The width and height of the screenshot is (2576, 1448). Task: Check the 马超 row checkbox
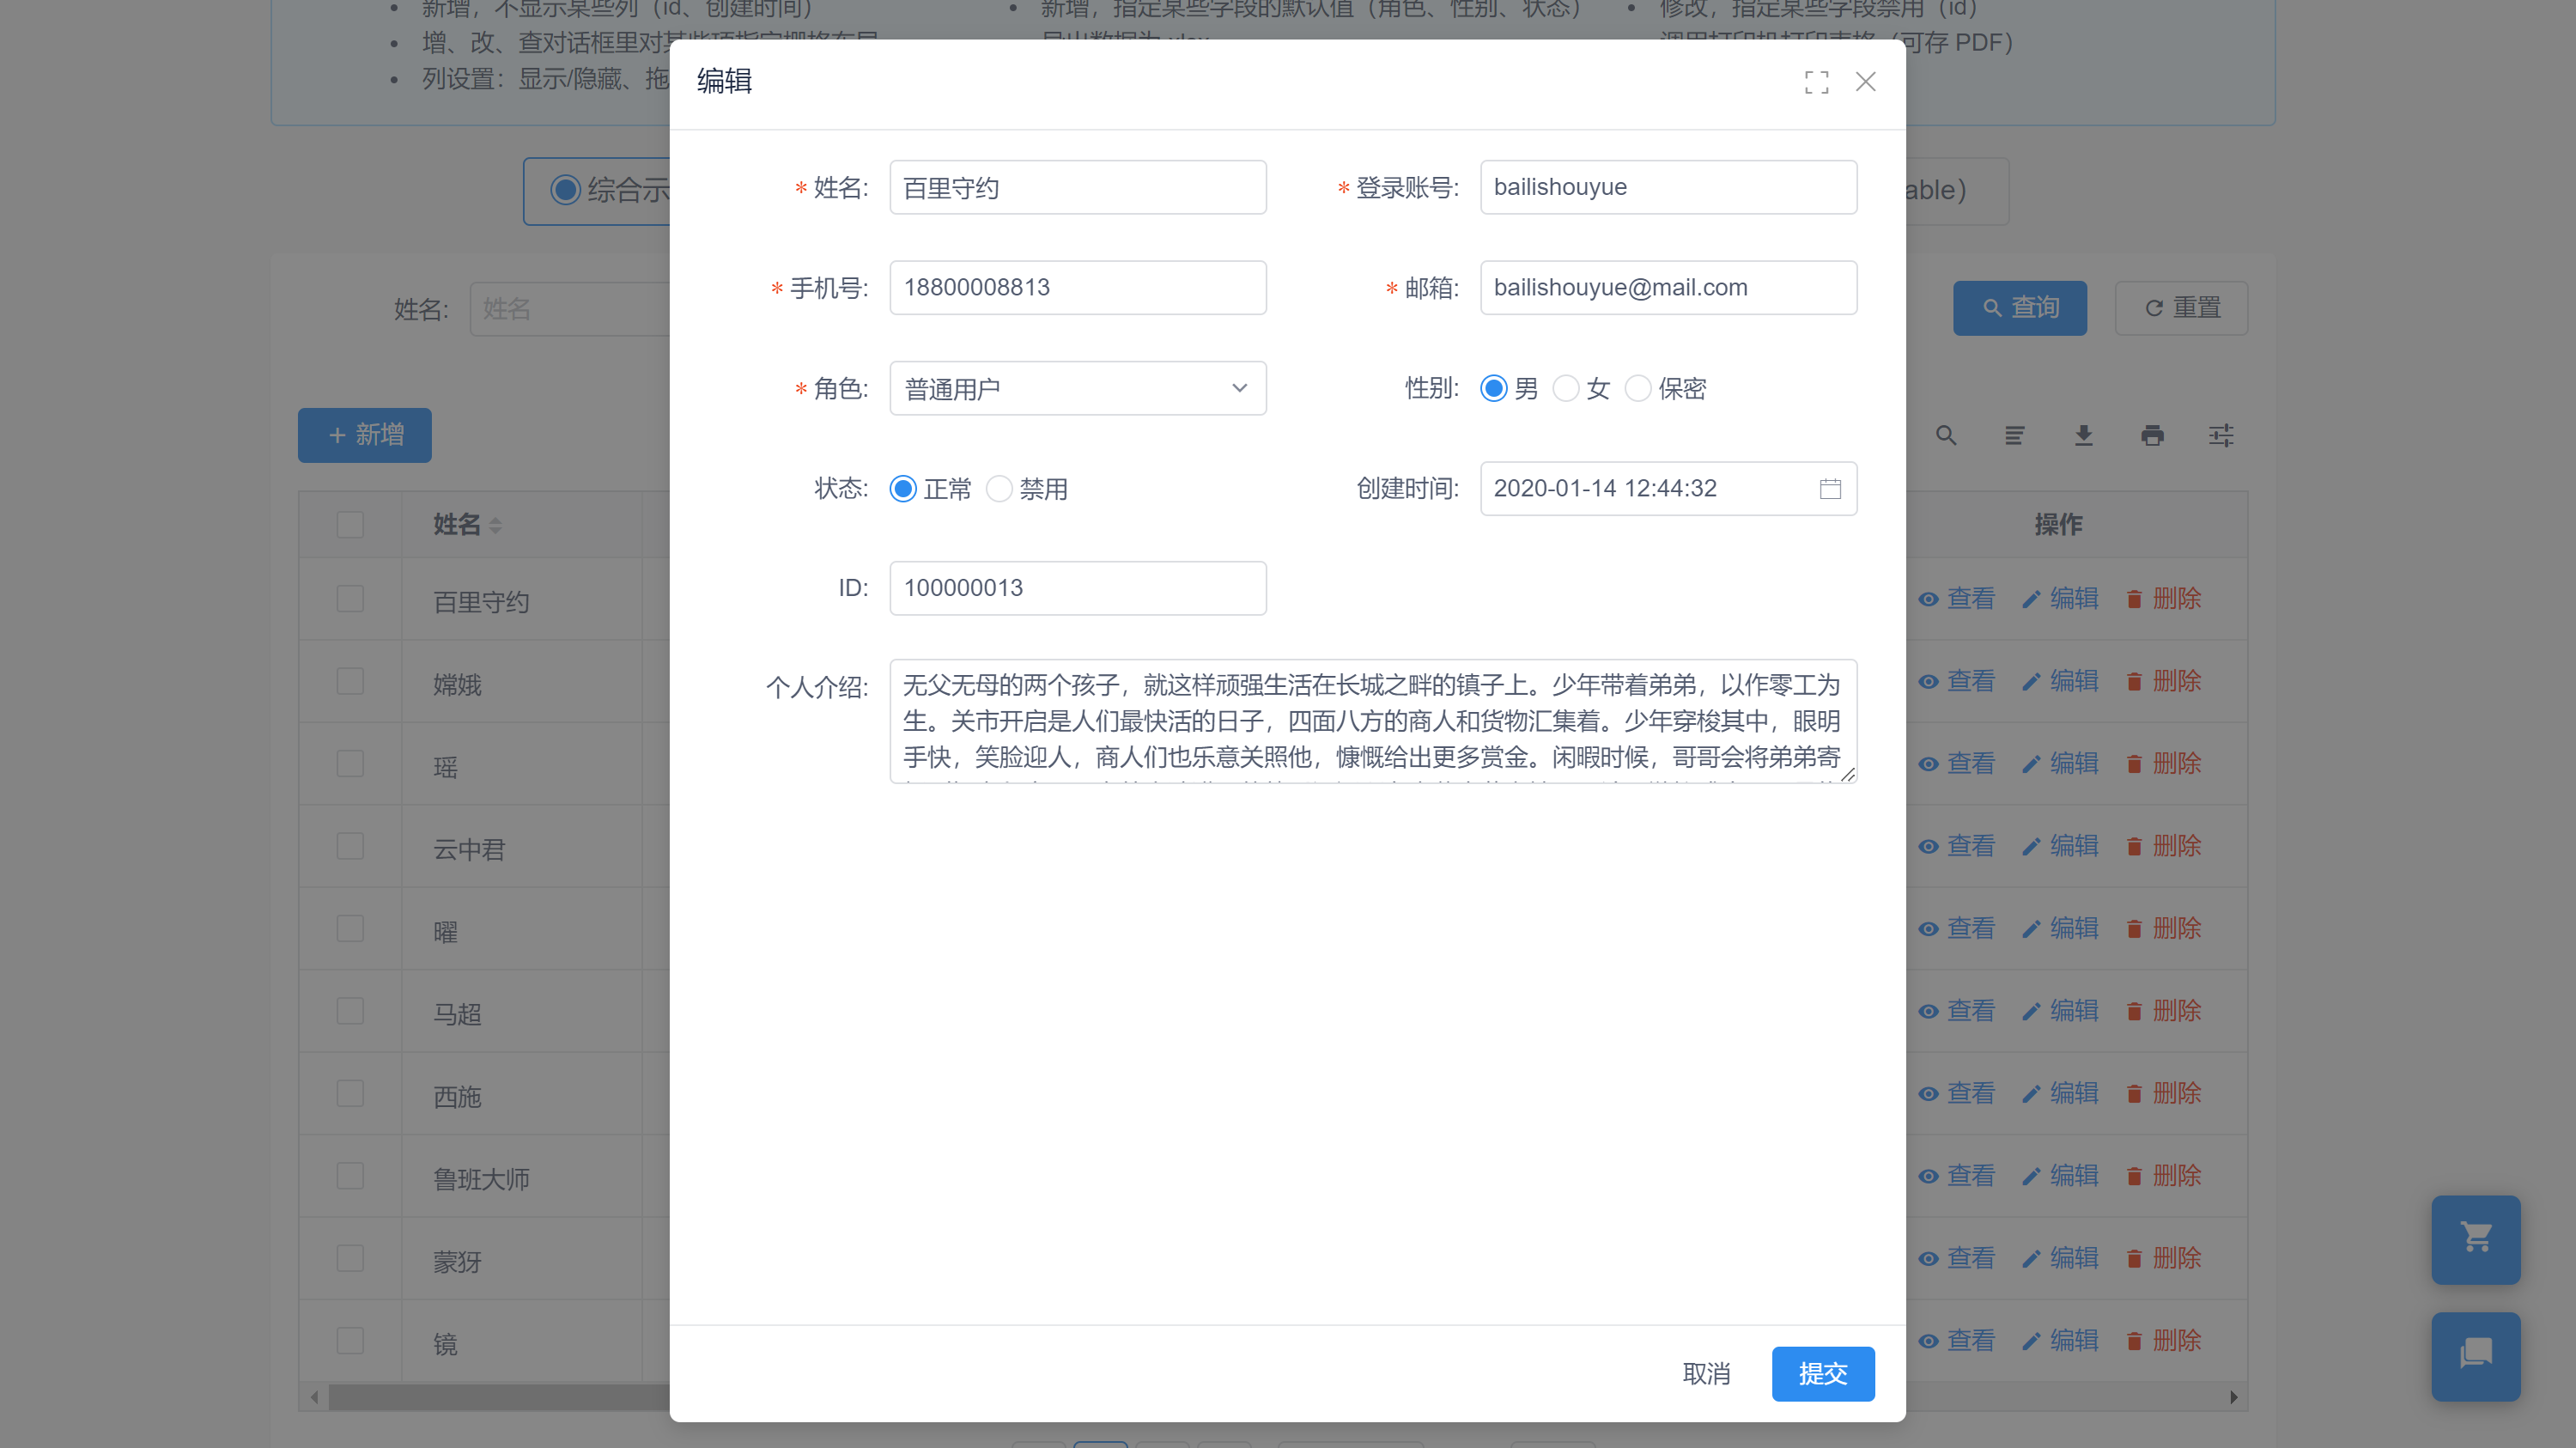pyautogui.click(x=350, y=1011)
